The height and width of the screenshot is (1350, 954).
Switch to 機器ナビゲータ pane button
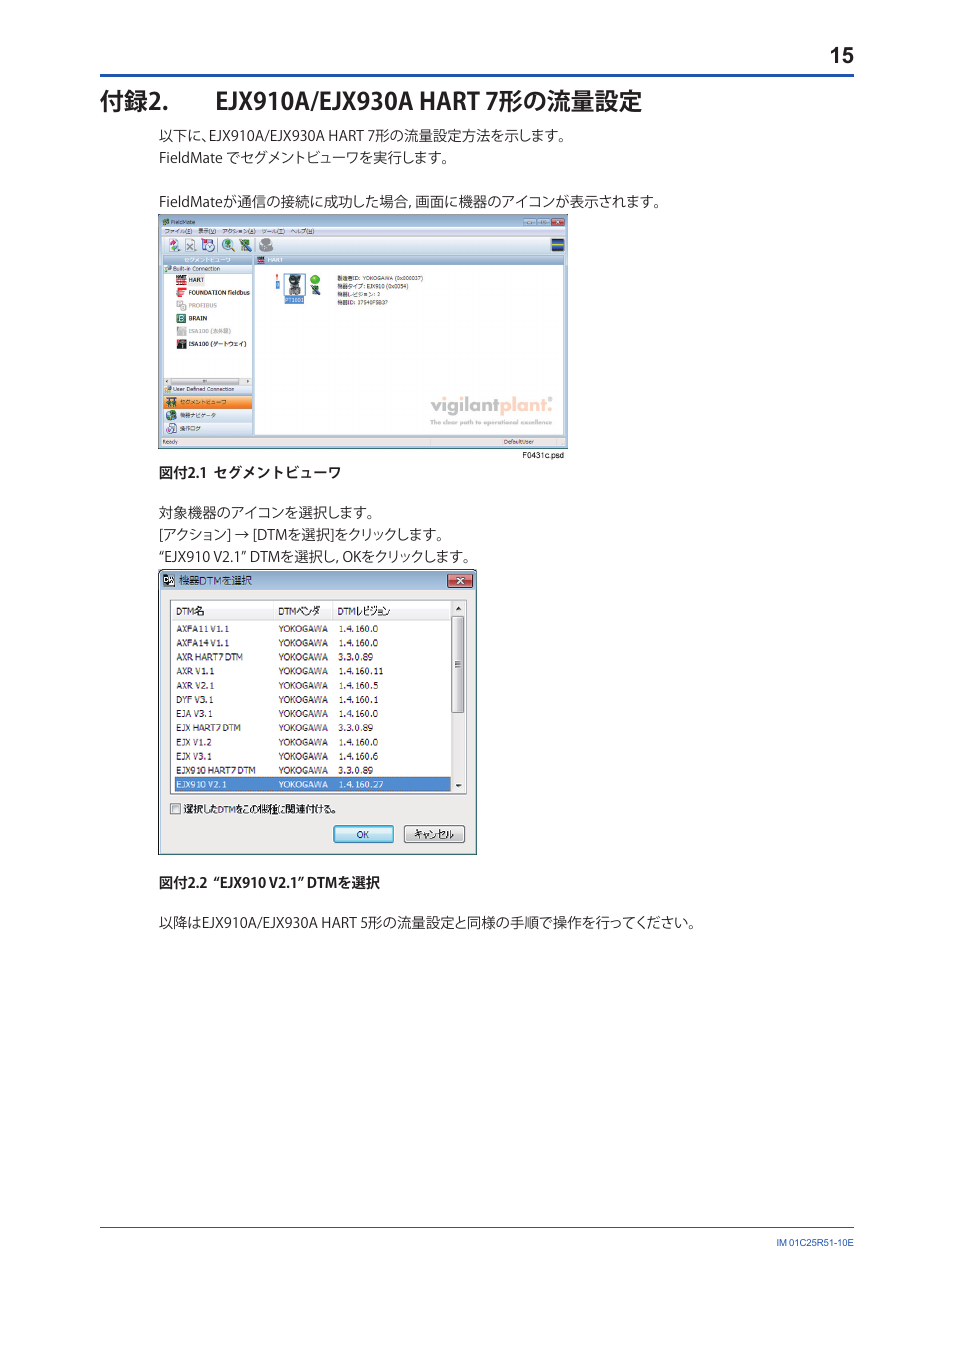coord(207,415)
